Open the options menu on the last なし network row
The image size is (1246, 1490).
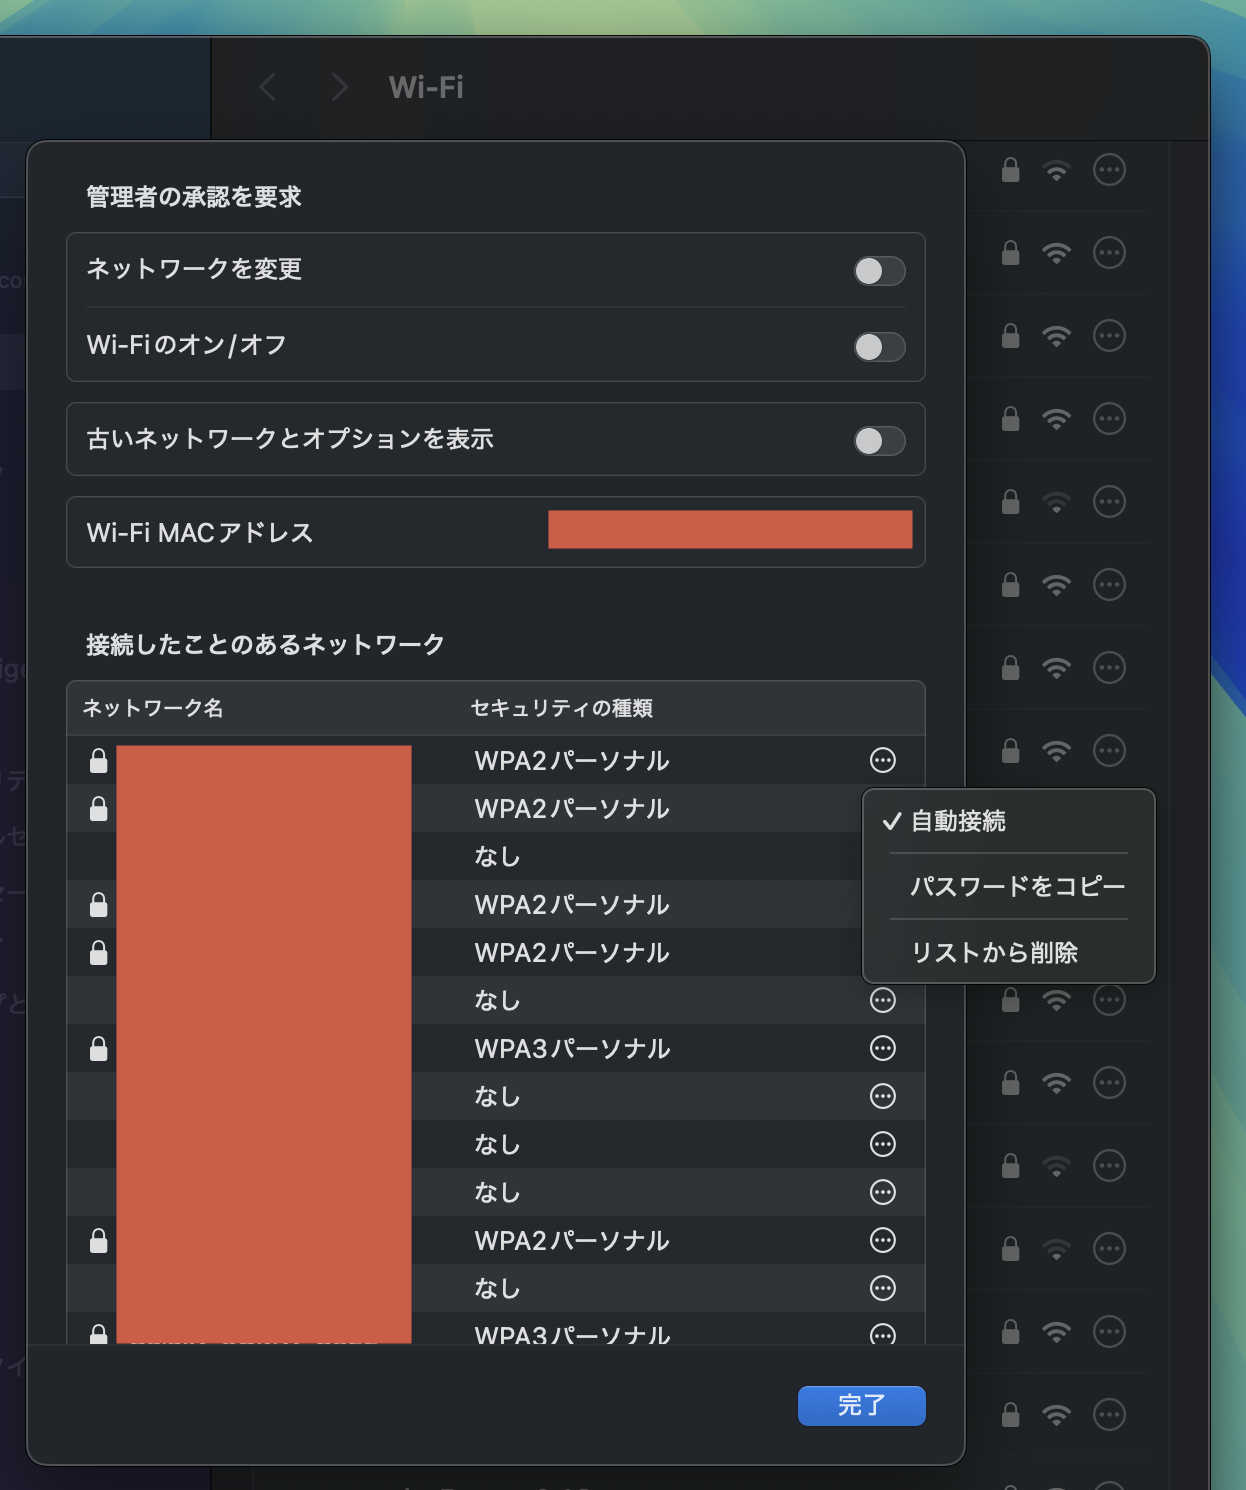click(883, 1289)
